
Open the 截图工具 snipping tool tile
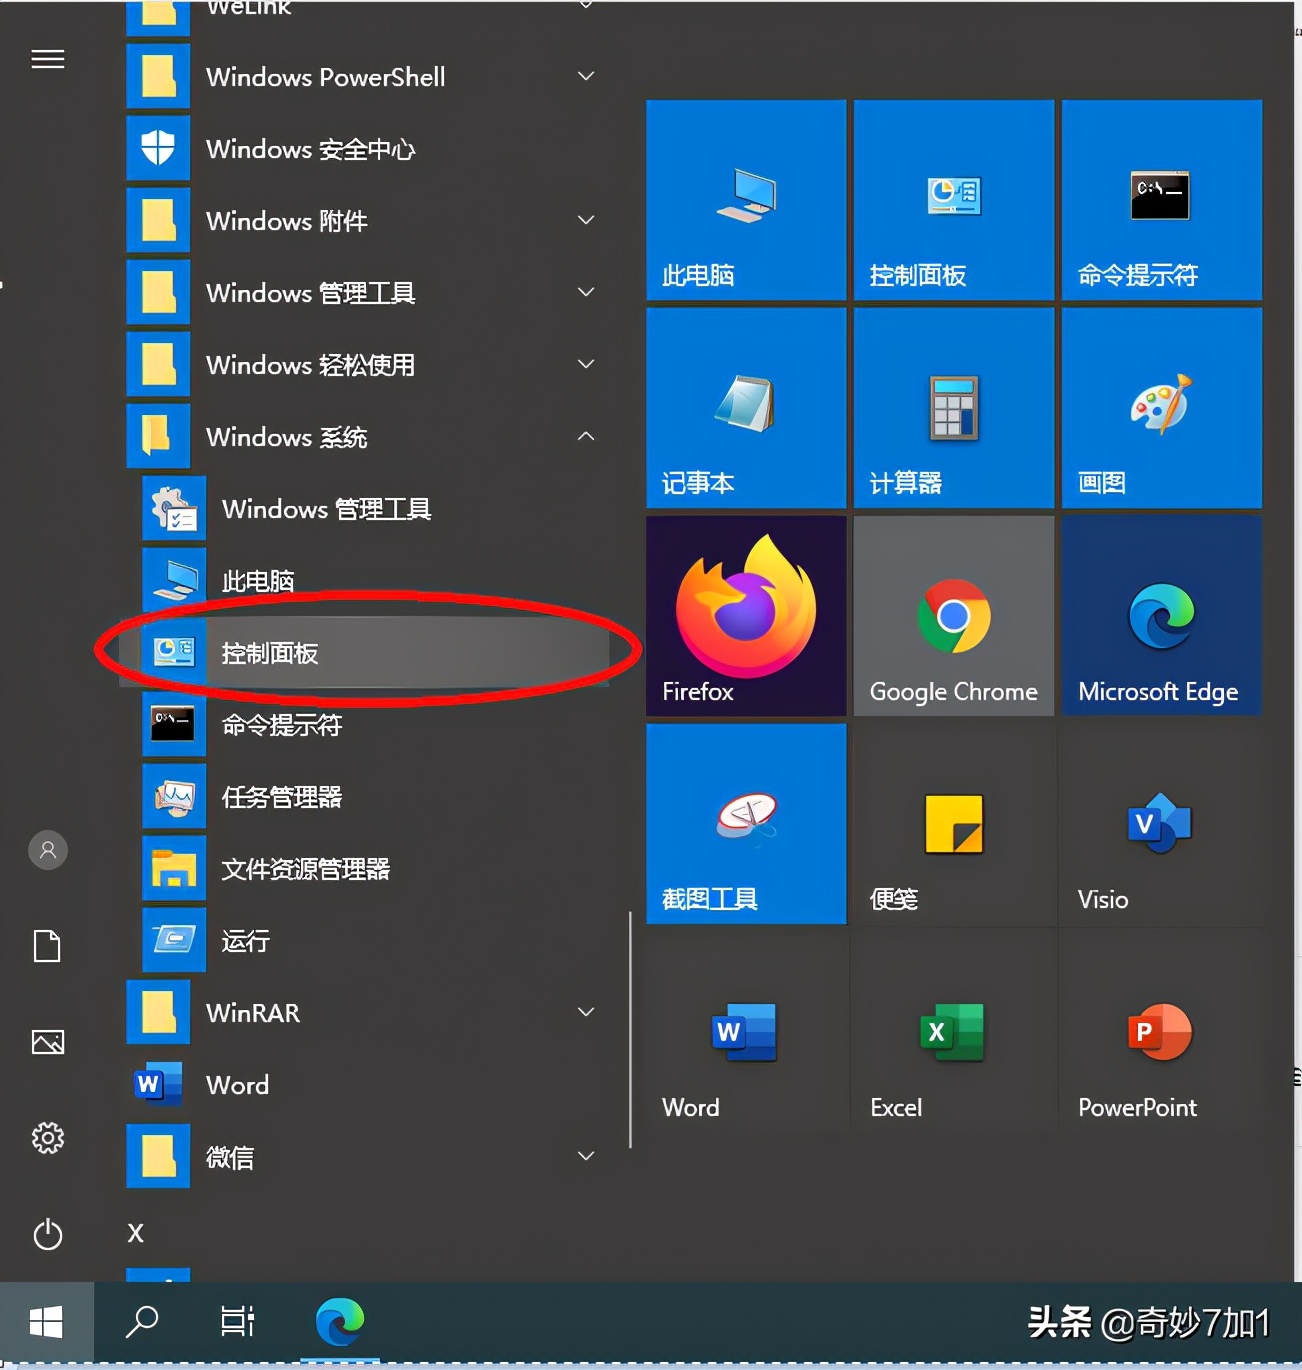(746, 823)
